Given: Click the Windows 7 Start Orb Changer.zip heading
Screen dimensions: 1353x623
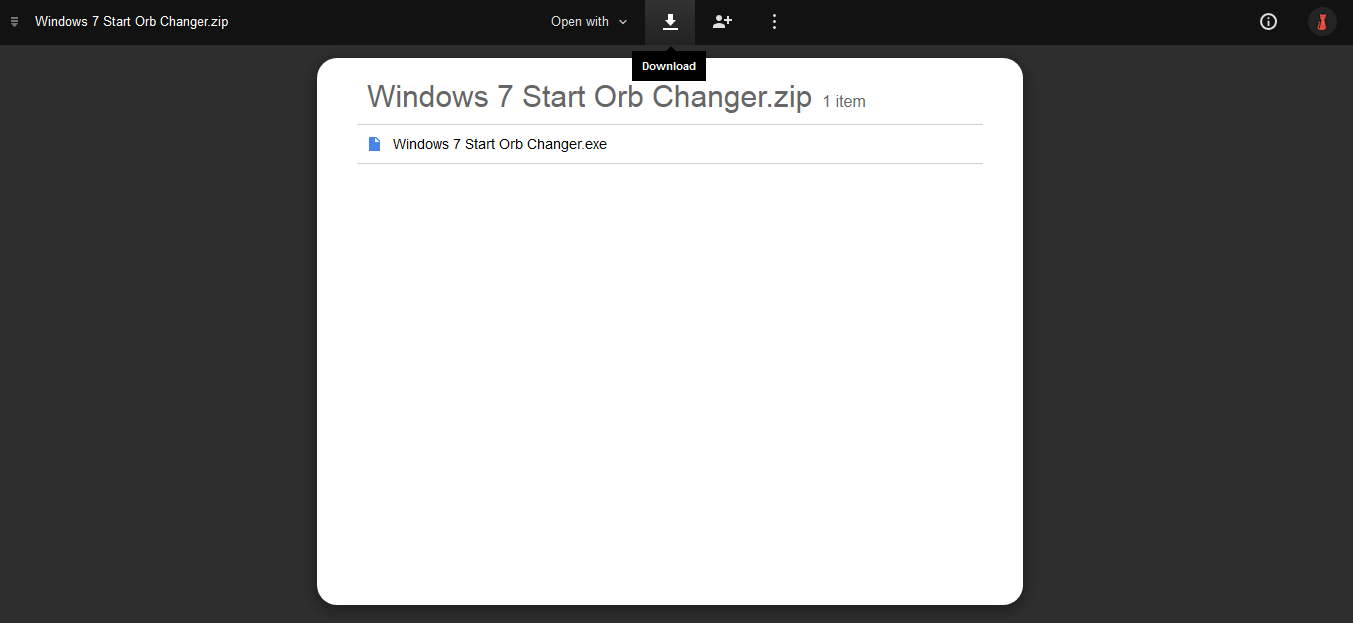Looking at the screenshot, I should pyautogui.click(x=589, y=97).
